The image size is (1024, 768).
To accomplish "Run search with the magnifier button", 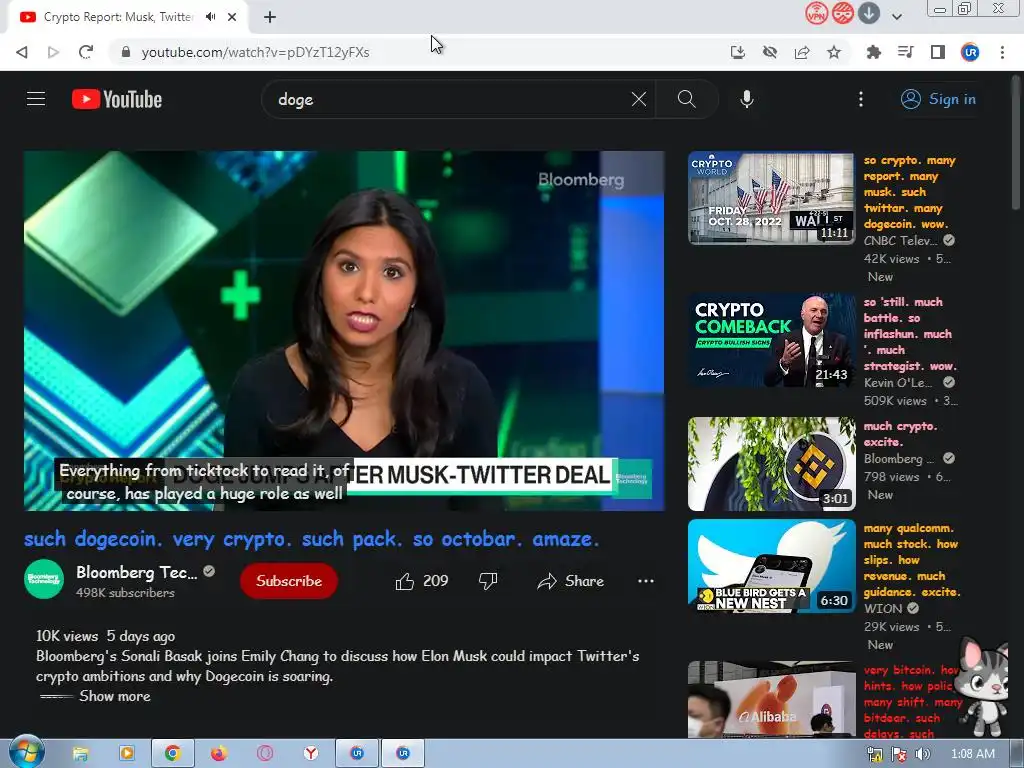I will (x=686, y=99).
